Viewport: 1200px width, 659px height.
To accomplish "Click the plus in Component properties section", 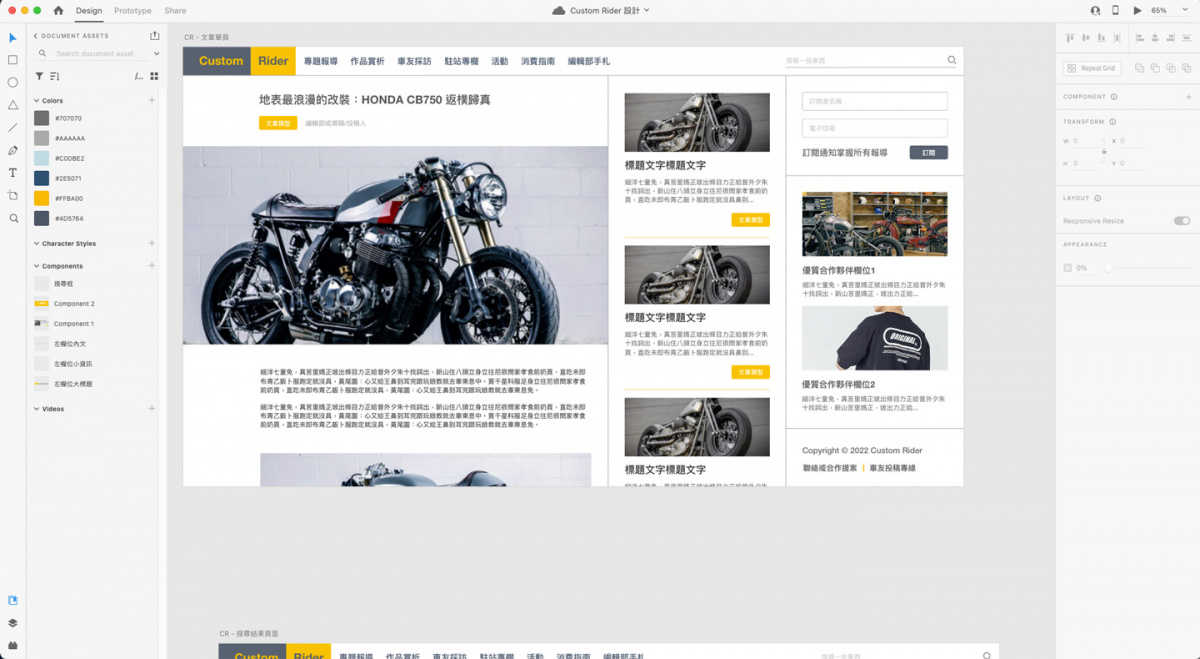I will point(1188,97).
